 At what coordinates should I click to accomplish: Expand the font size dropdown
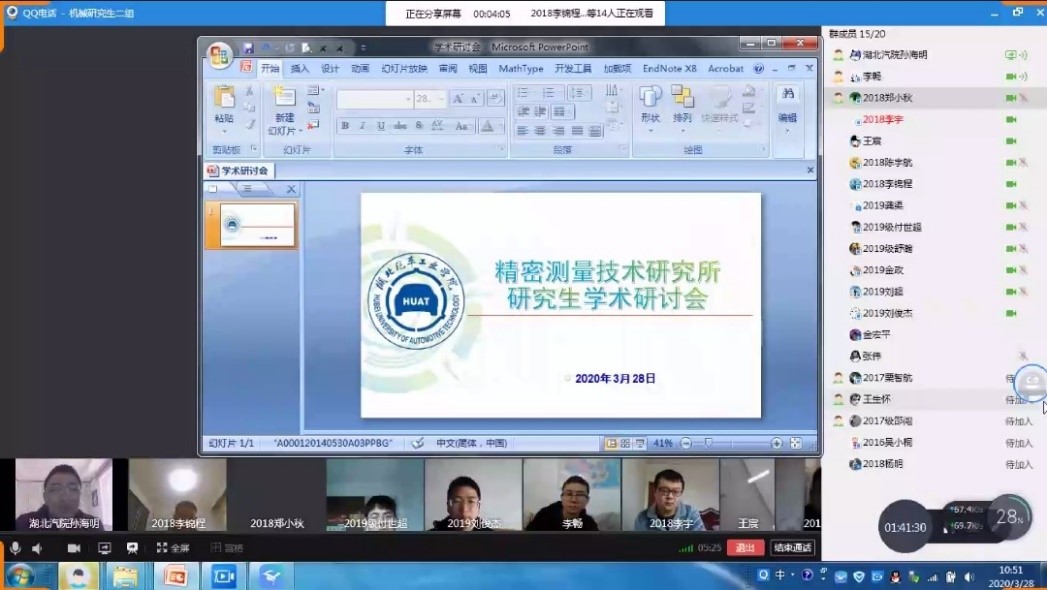441,99
